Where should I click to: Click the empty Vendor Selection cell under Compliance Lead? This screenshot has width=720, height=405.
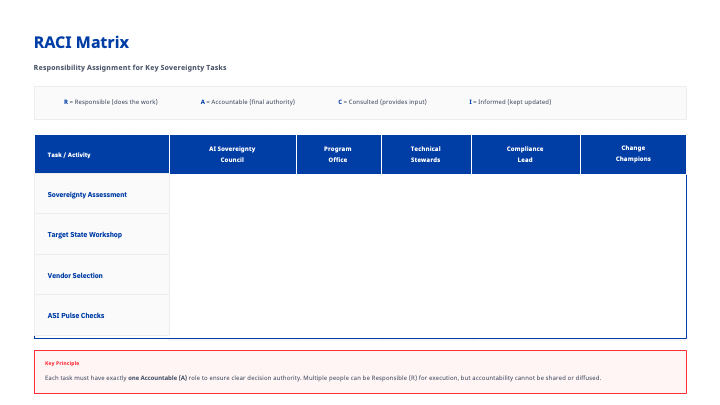point(525,275)
